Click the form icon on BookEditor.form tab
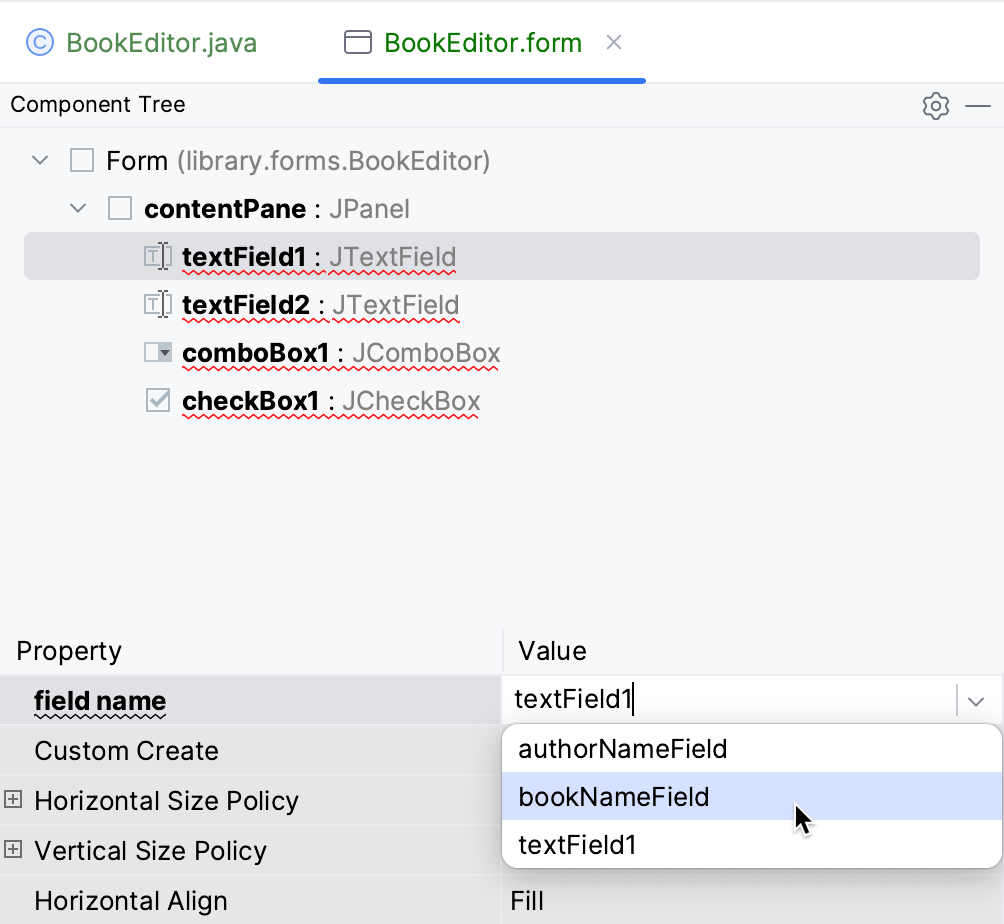 [x=357, y=43]
